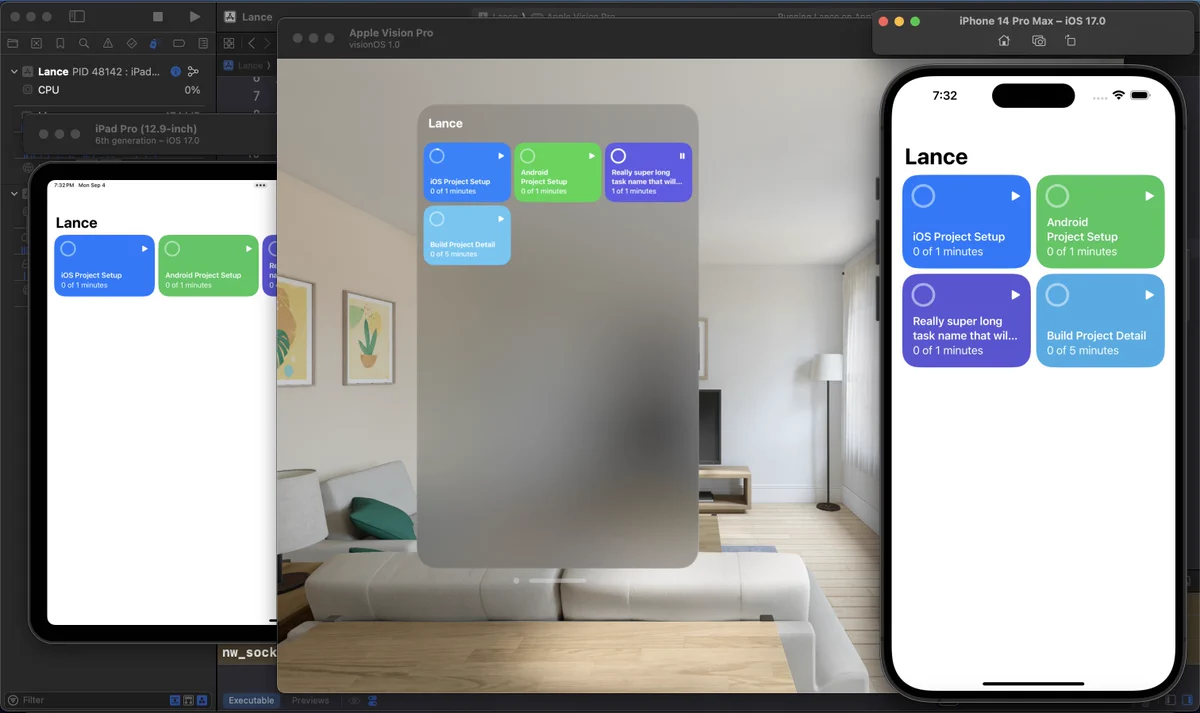Toggle Build Project Detail circle in Vision Pro
The height and width of the screenshot is (713, 1200).
tap(437, 219)
